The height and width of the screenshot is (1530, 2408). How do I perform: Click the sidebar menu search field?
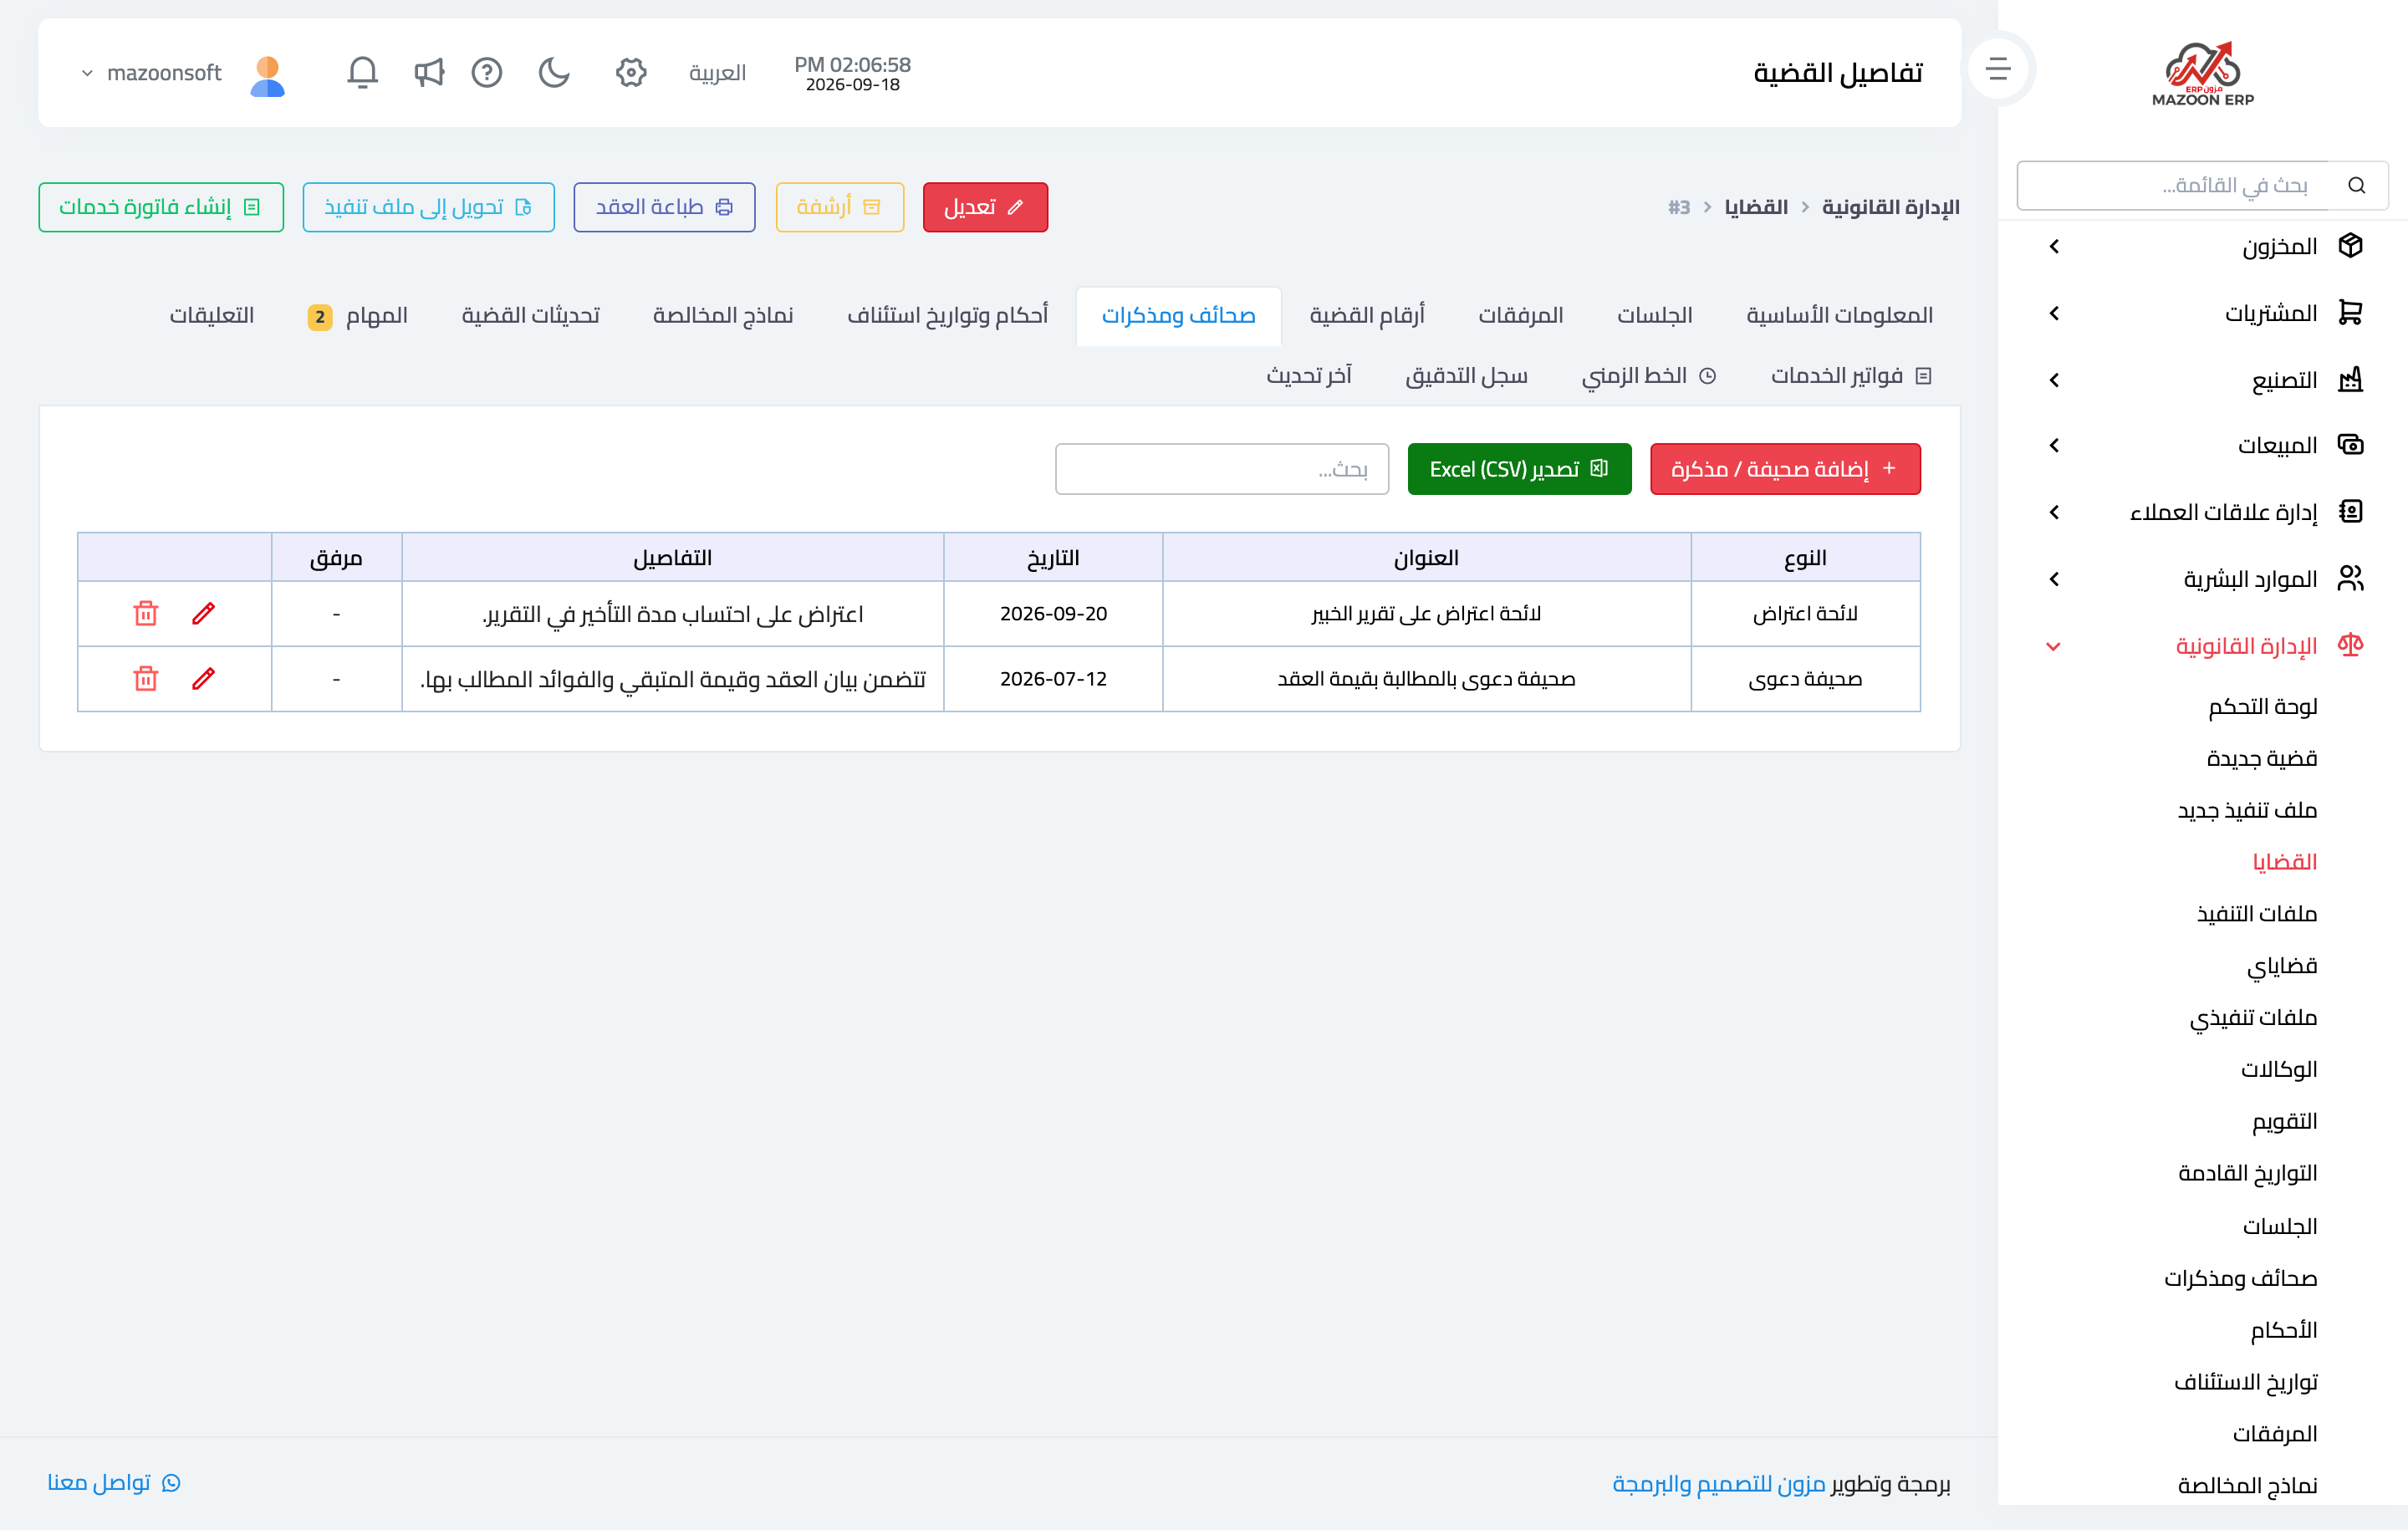click(2173, 185)
